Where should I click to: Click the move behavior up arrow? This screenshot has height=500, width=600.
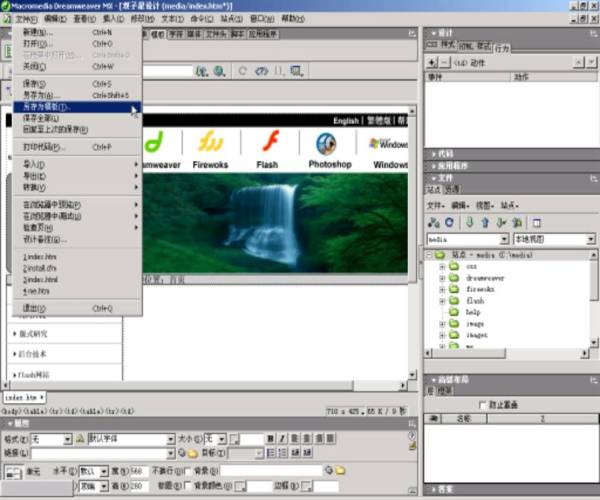click(578, 62)
